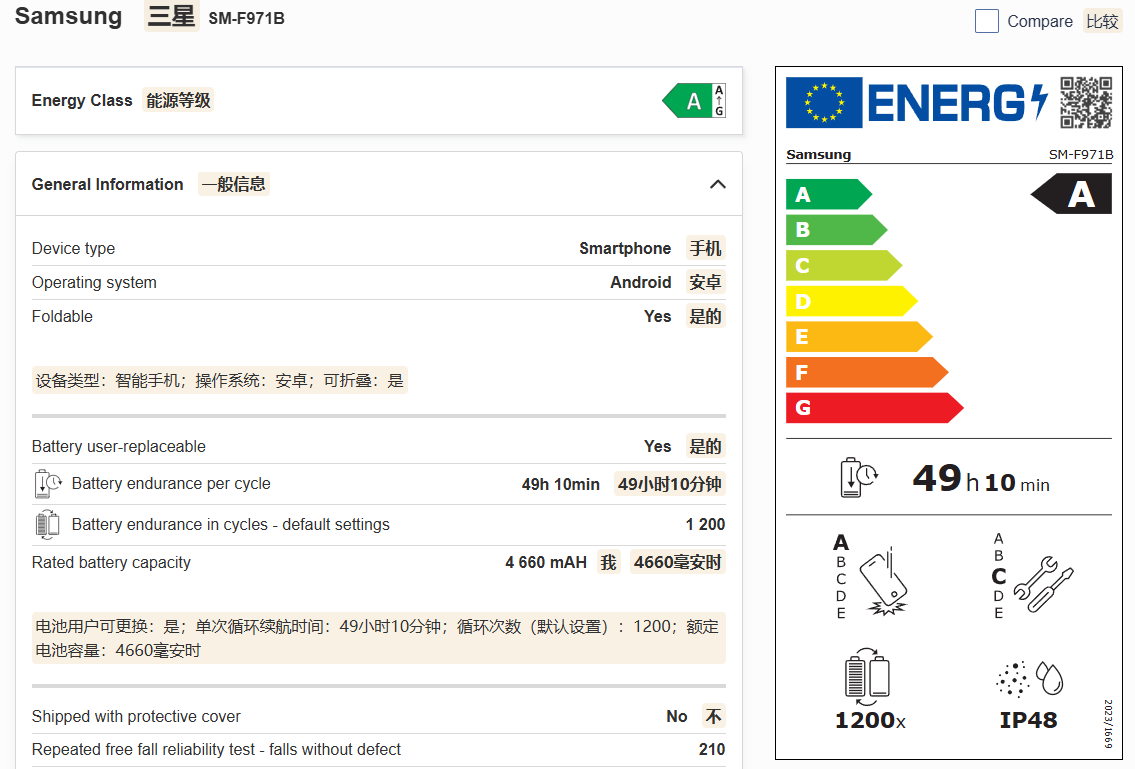The width and height of the screenshot is (1135, 769).
Task: Click the battery clock icon on energy label
Action: (x=859, y=478)
